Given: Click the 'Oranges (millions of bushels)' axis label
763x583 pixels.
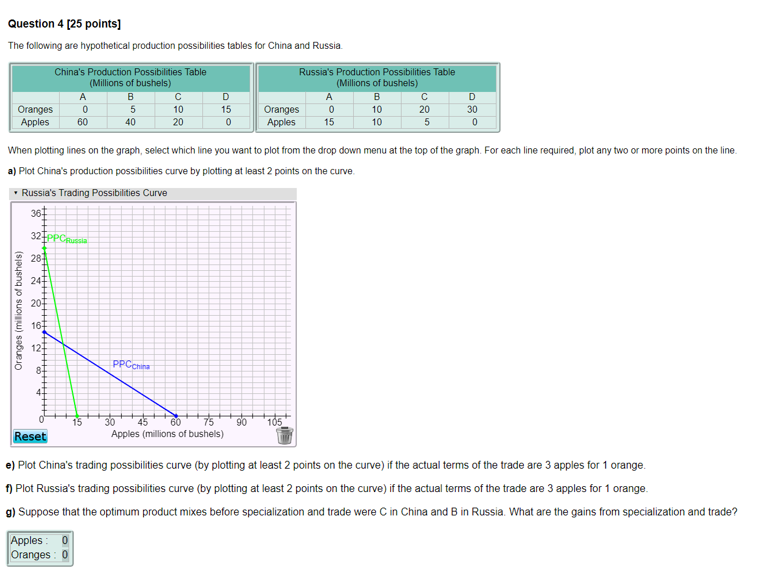Looking at the screenshot, I should point(18,310).
